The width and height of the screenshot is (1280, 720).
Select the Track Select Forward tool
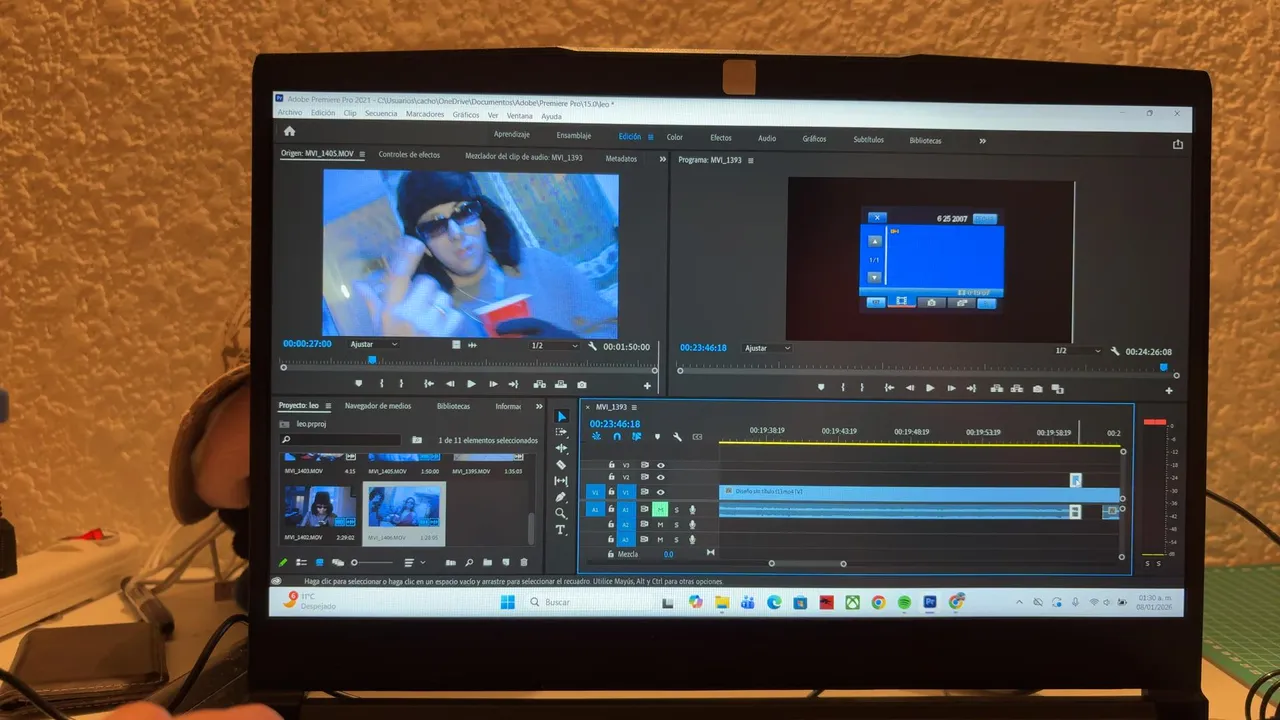tap(561, 432)
